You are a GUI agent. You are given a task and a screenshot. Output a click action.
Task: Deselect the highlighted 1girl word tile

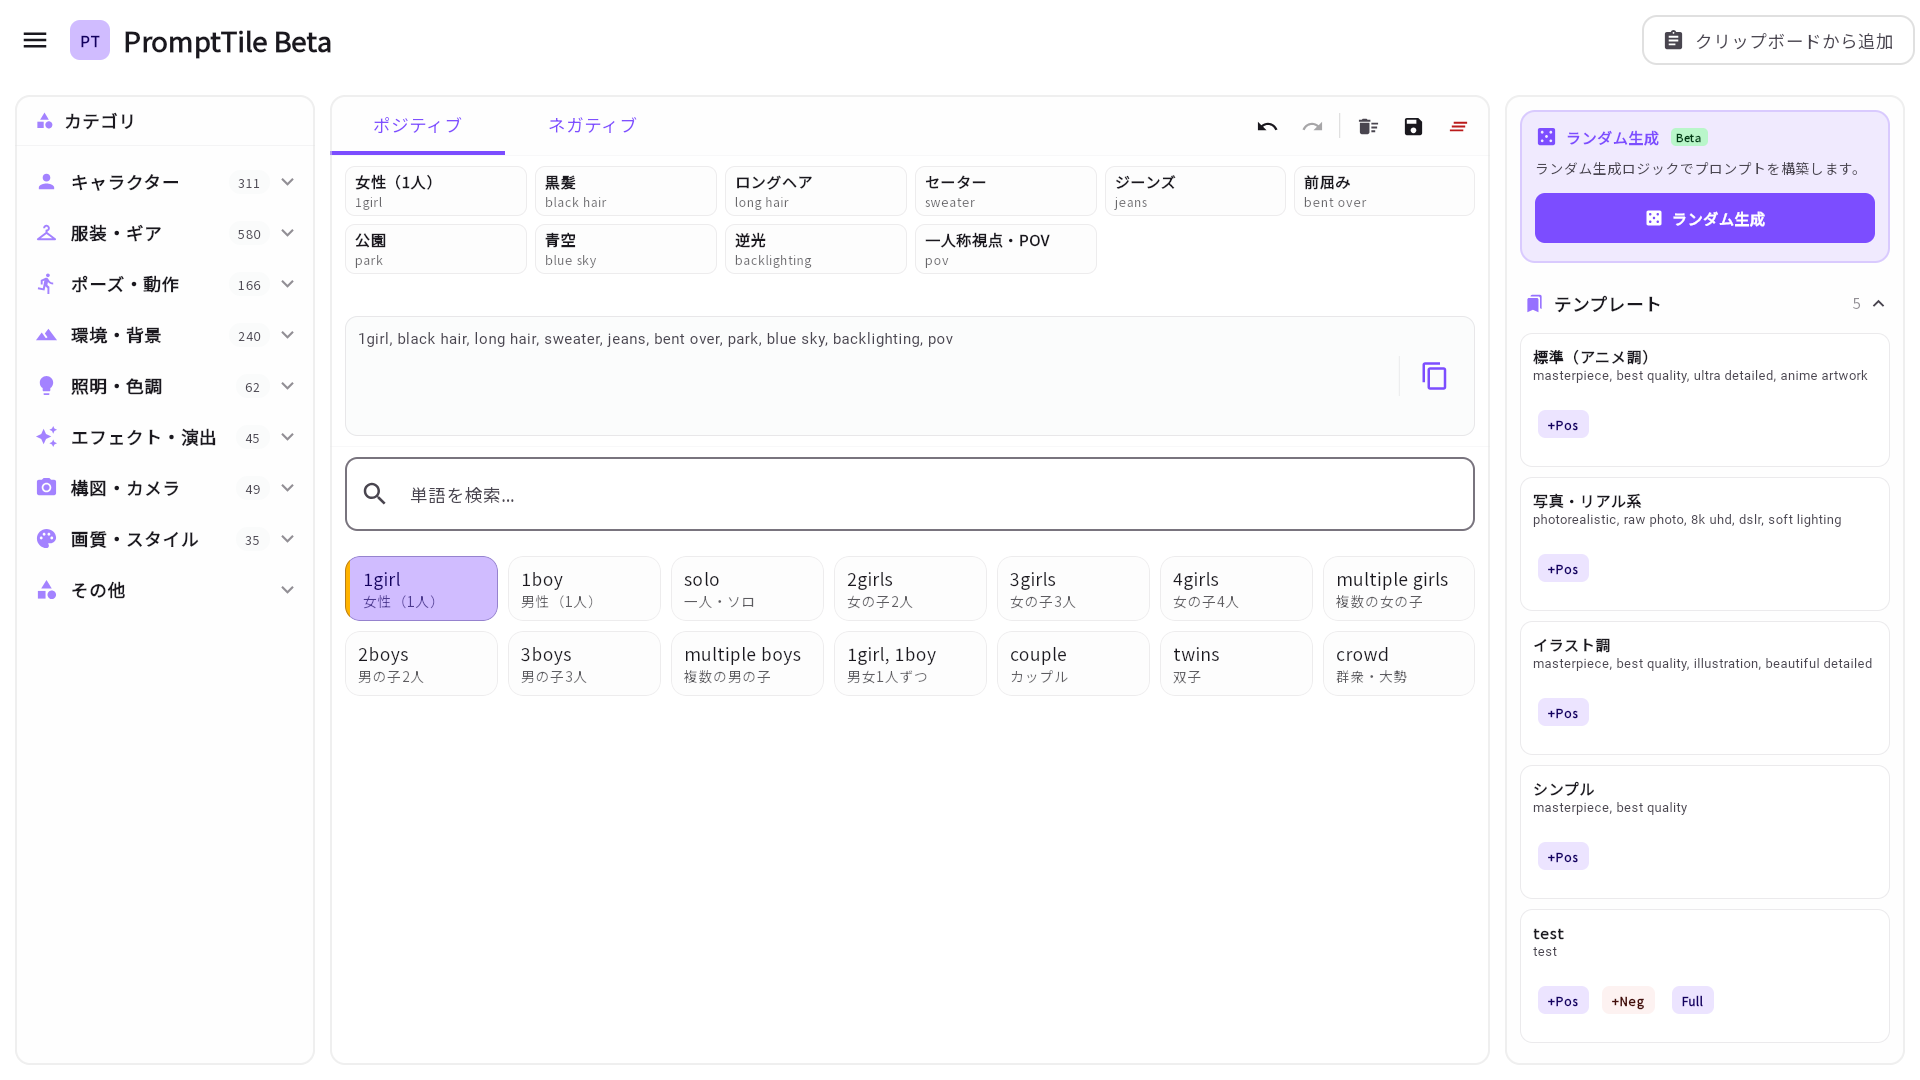coord(421,589)
